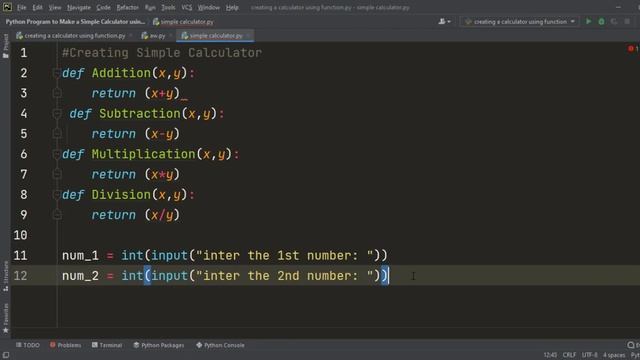This screenshot has width=640, height=360.
Task: Close the ew.py tab
Action: pos(171,36)
